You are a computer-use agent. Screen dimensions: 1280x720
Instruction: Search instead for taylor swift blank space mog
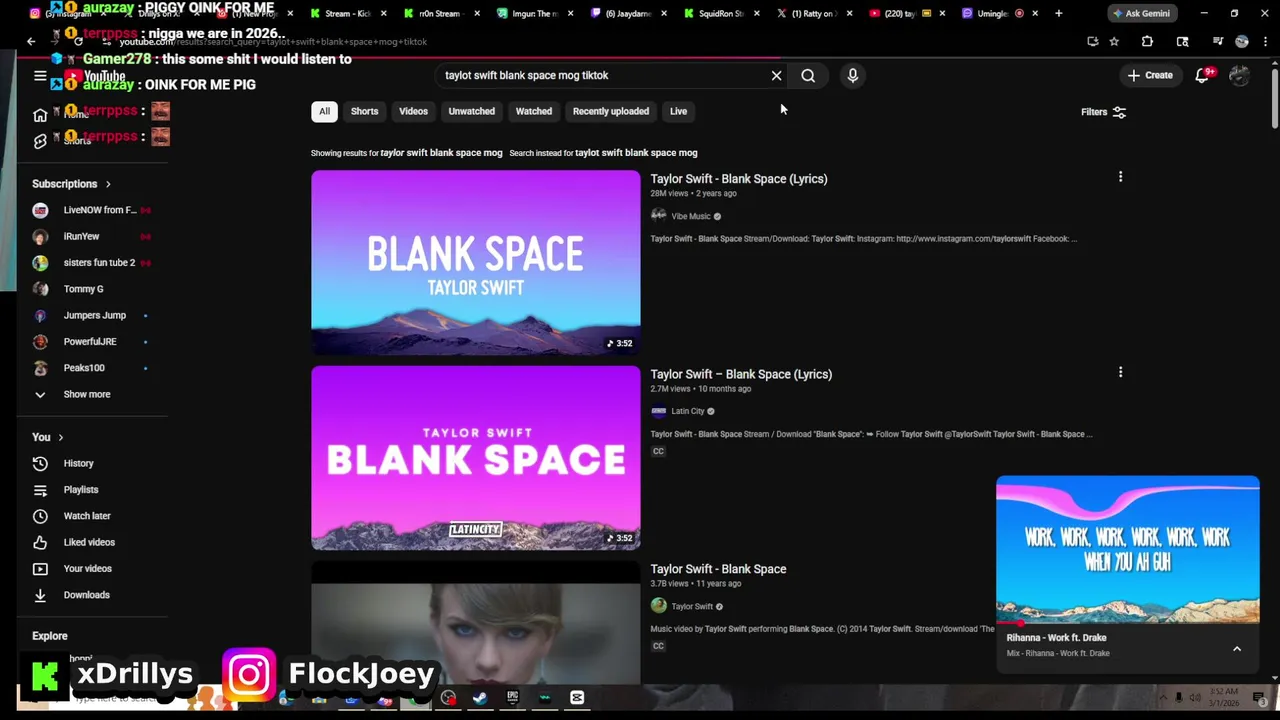coord(636,153)
